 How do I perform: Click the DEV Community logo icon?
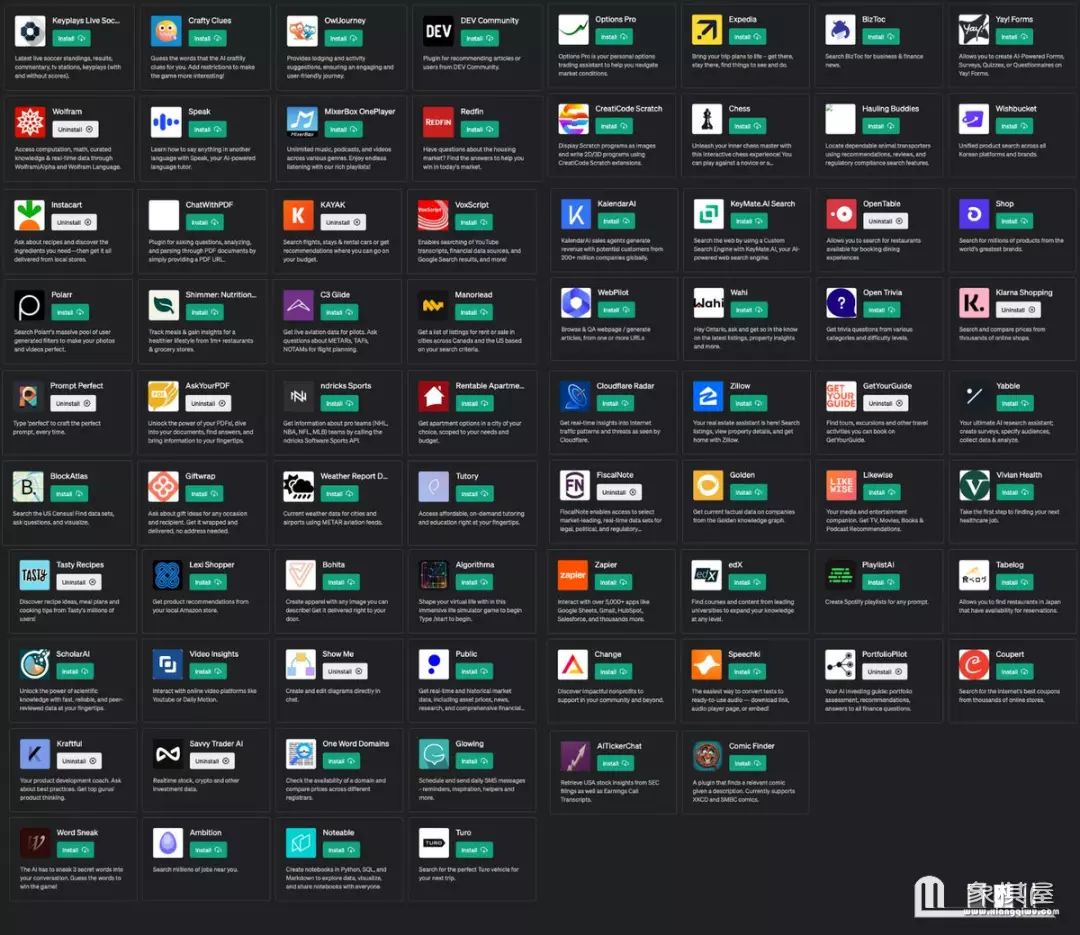coord(438,31)
